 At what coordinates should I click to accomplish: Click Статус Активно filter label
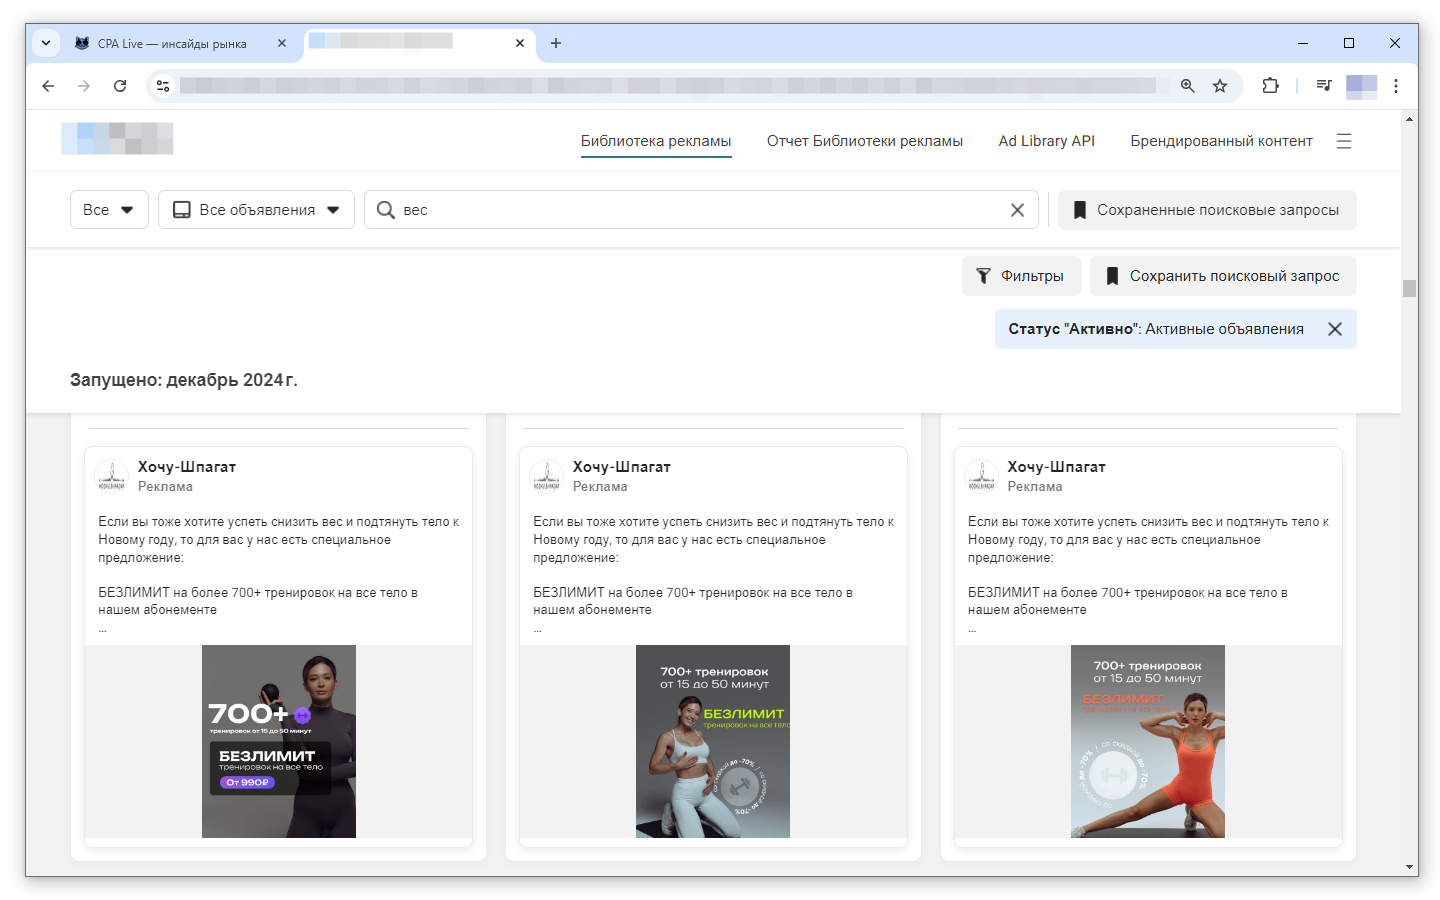point(1156,329)
